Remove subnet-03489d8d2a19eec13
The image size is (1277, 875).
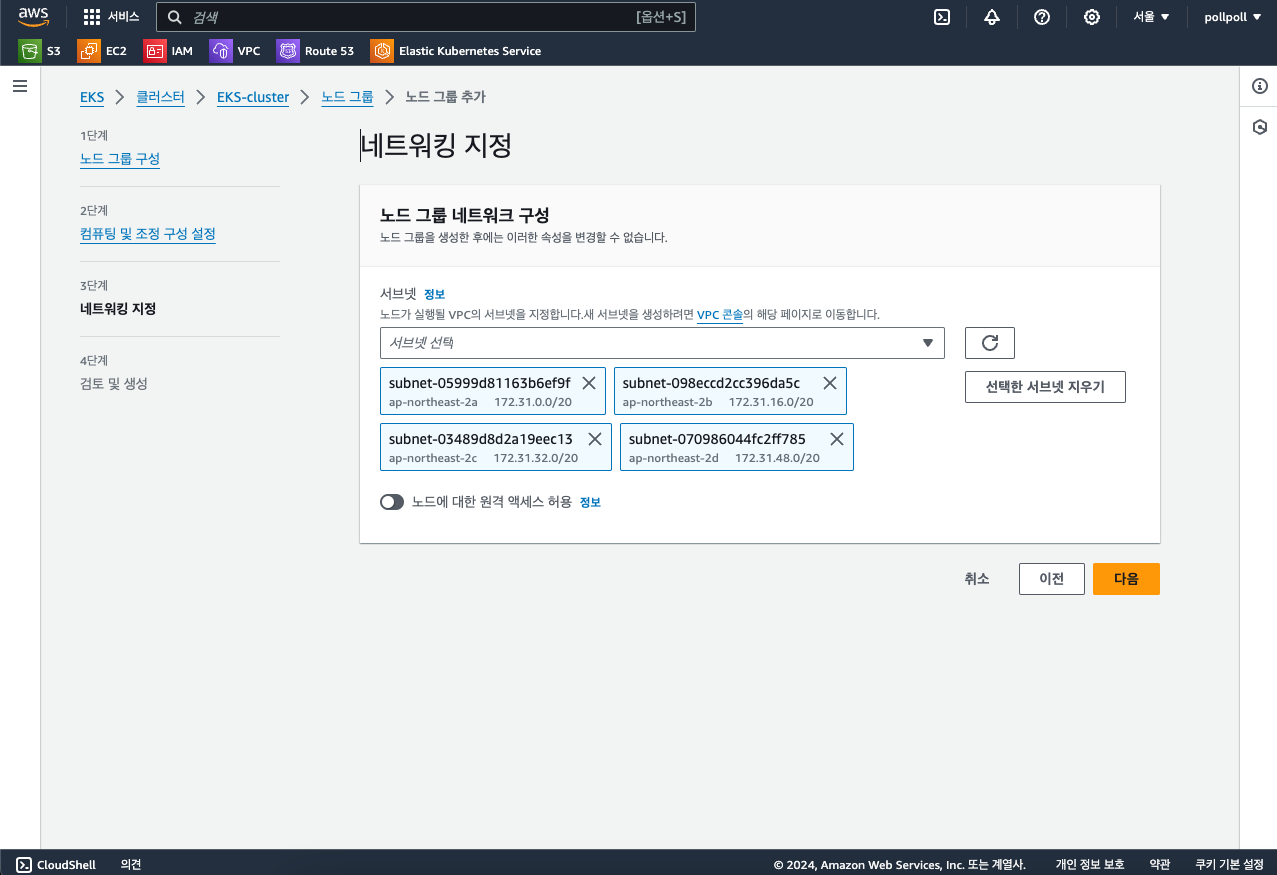(x=594, y=439)
